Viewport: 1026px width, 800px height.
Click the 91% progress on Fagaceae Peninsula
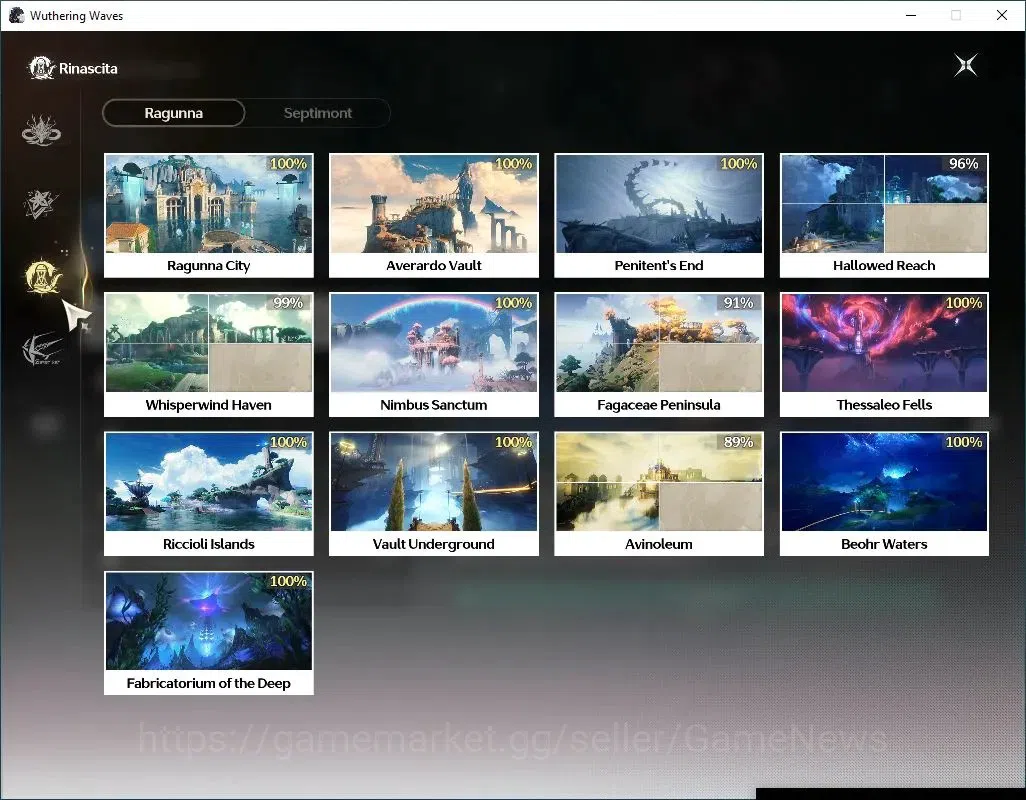click(x=738, y=303)
